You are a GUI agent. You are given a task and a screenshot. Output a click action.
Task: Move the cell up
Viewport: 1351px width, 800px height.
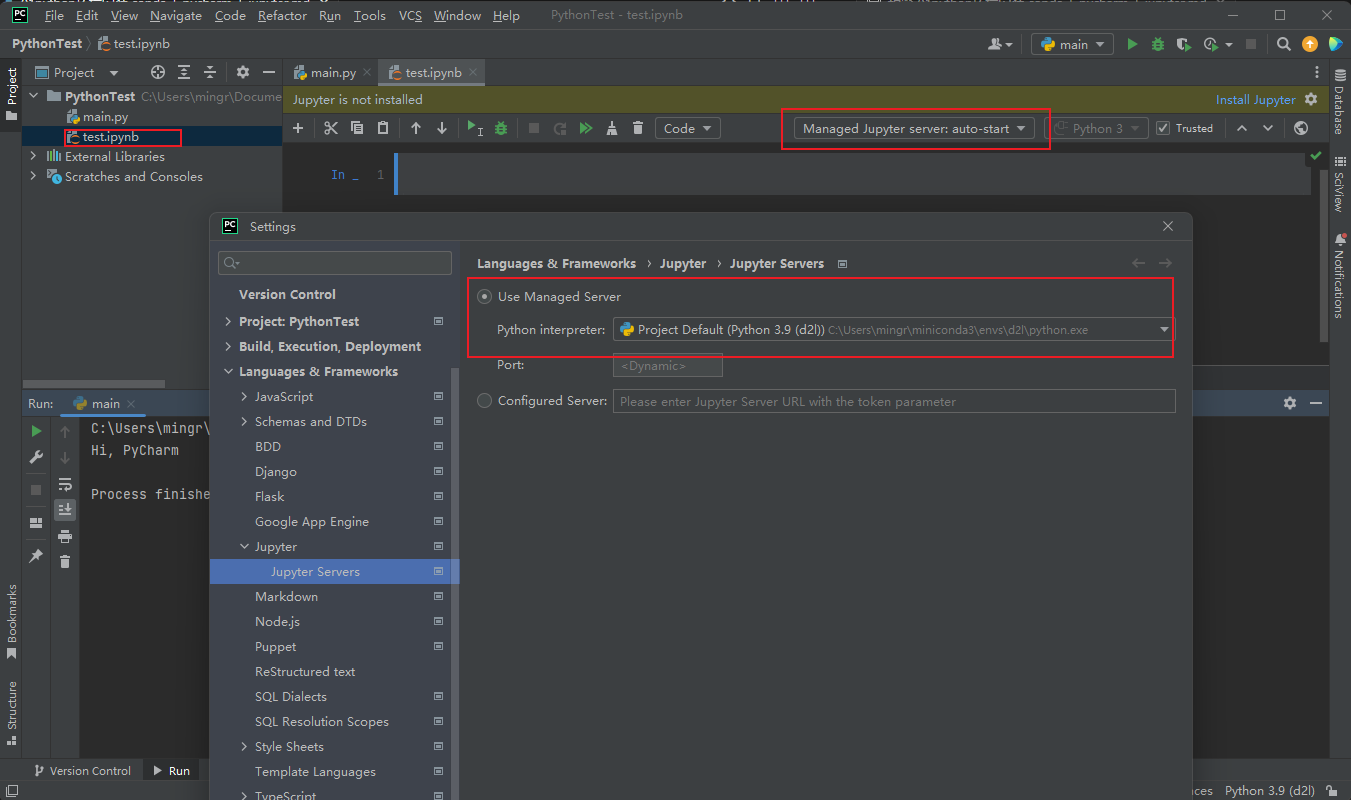(416, 128)
